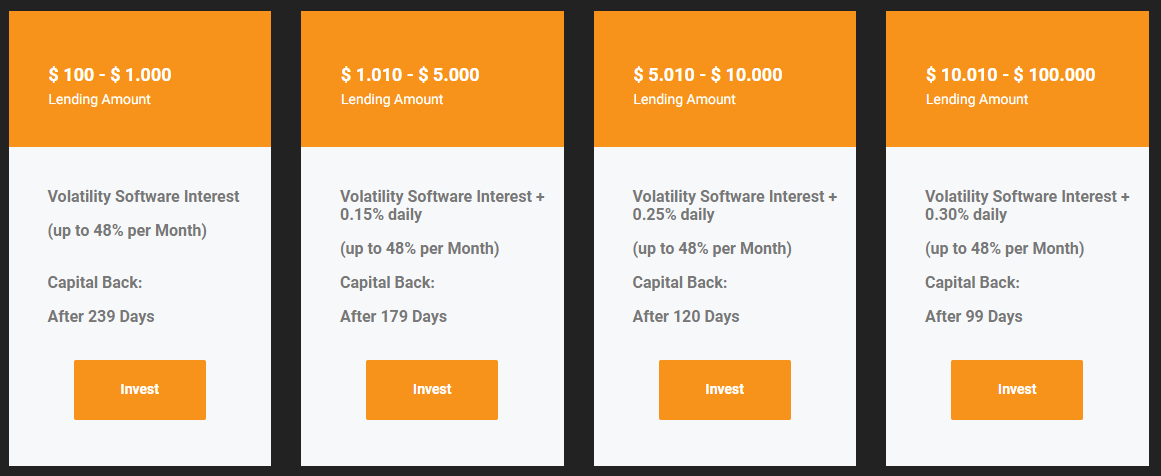Image resolution: width=1161 pixels, height=476 pixels.
Task: Click Invest on the $100 - $1.000 plan
Action: (x=139, y=389)
